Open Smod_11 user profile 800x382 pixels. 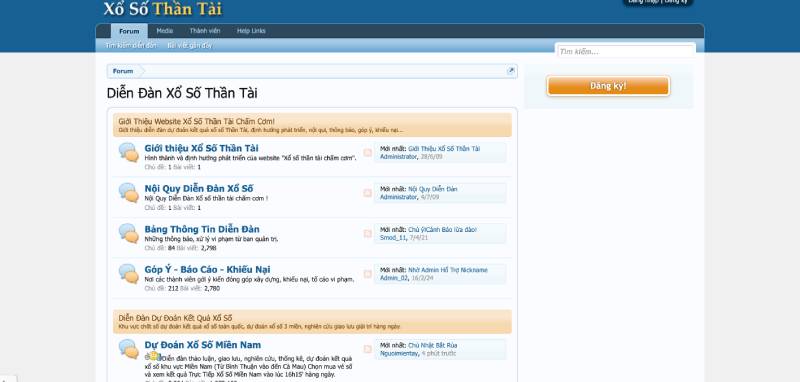(393, 238)
